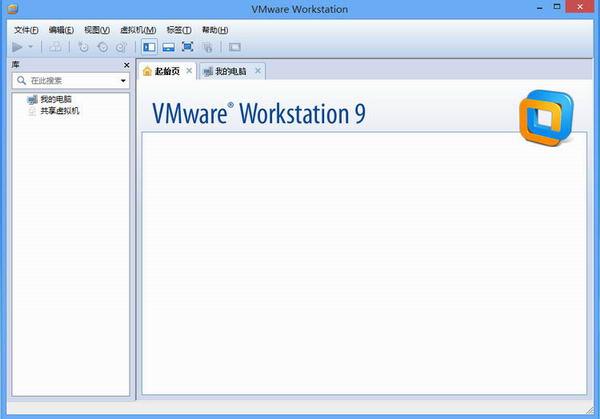This screenshot has width=600, height=419.
Task: Switch to the 我的电脑 tab
Action: [x=228, y=72]
